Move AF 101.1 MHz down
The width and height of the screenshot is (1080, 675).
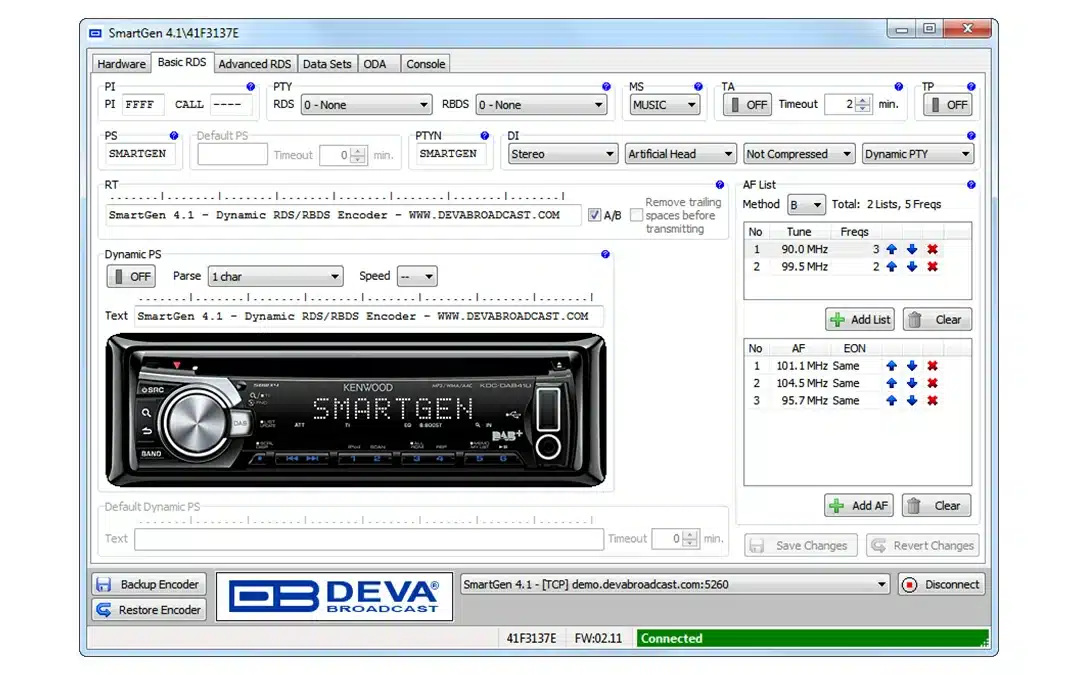[912, 366]
